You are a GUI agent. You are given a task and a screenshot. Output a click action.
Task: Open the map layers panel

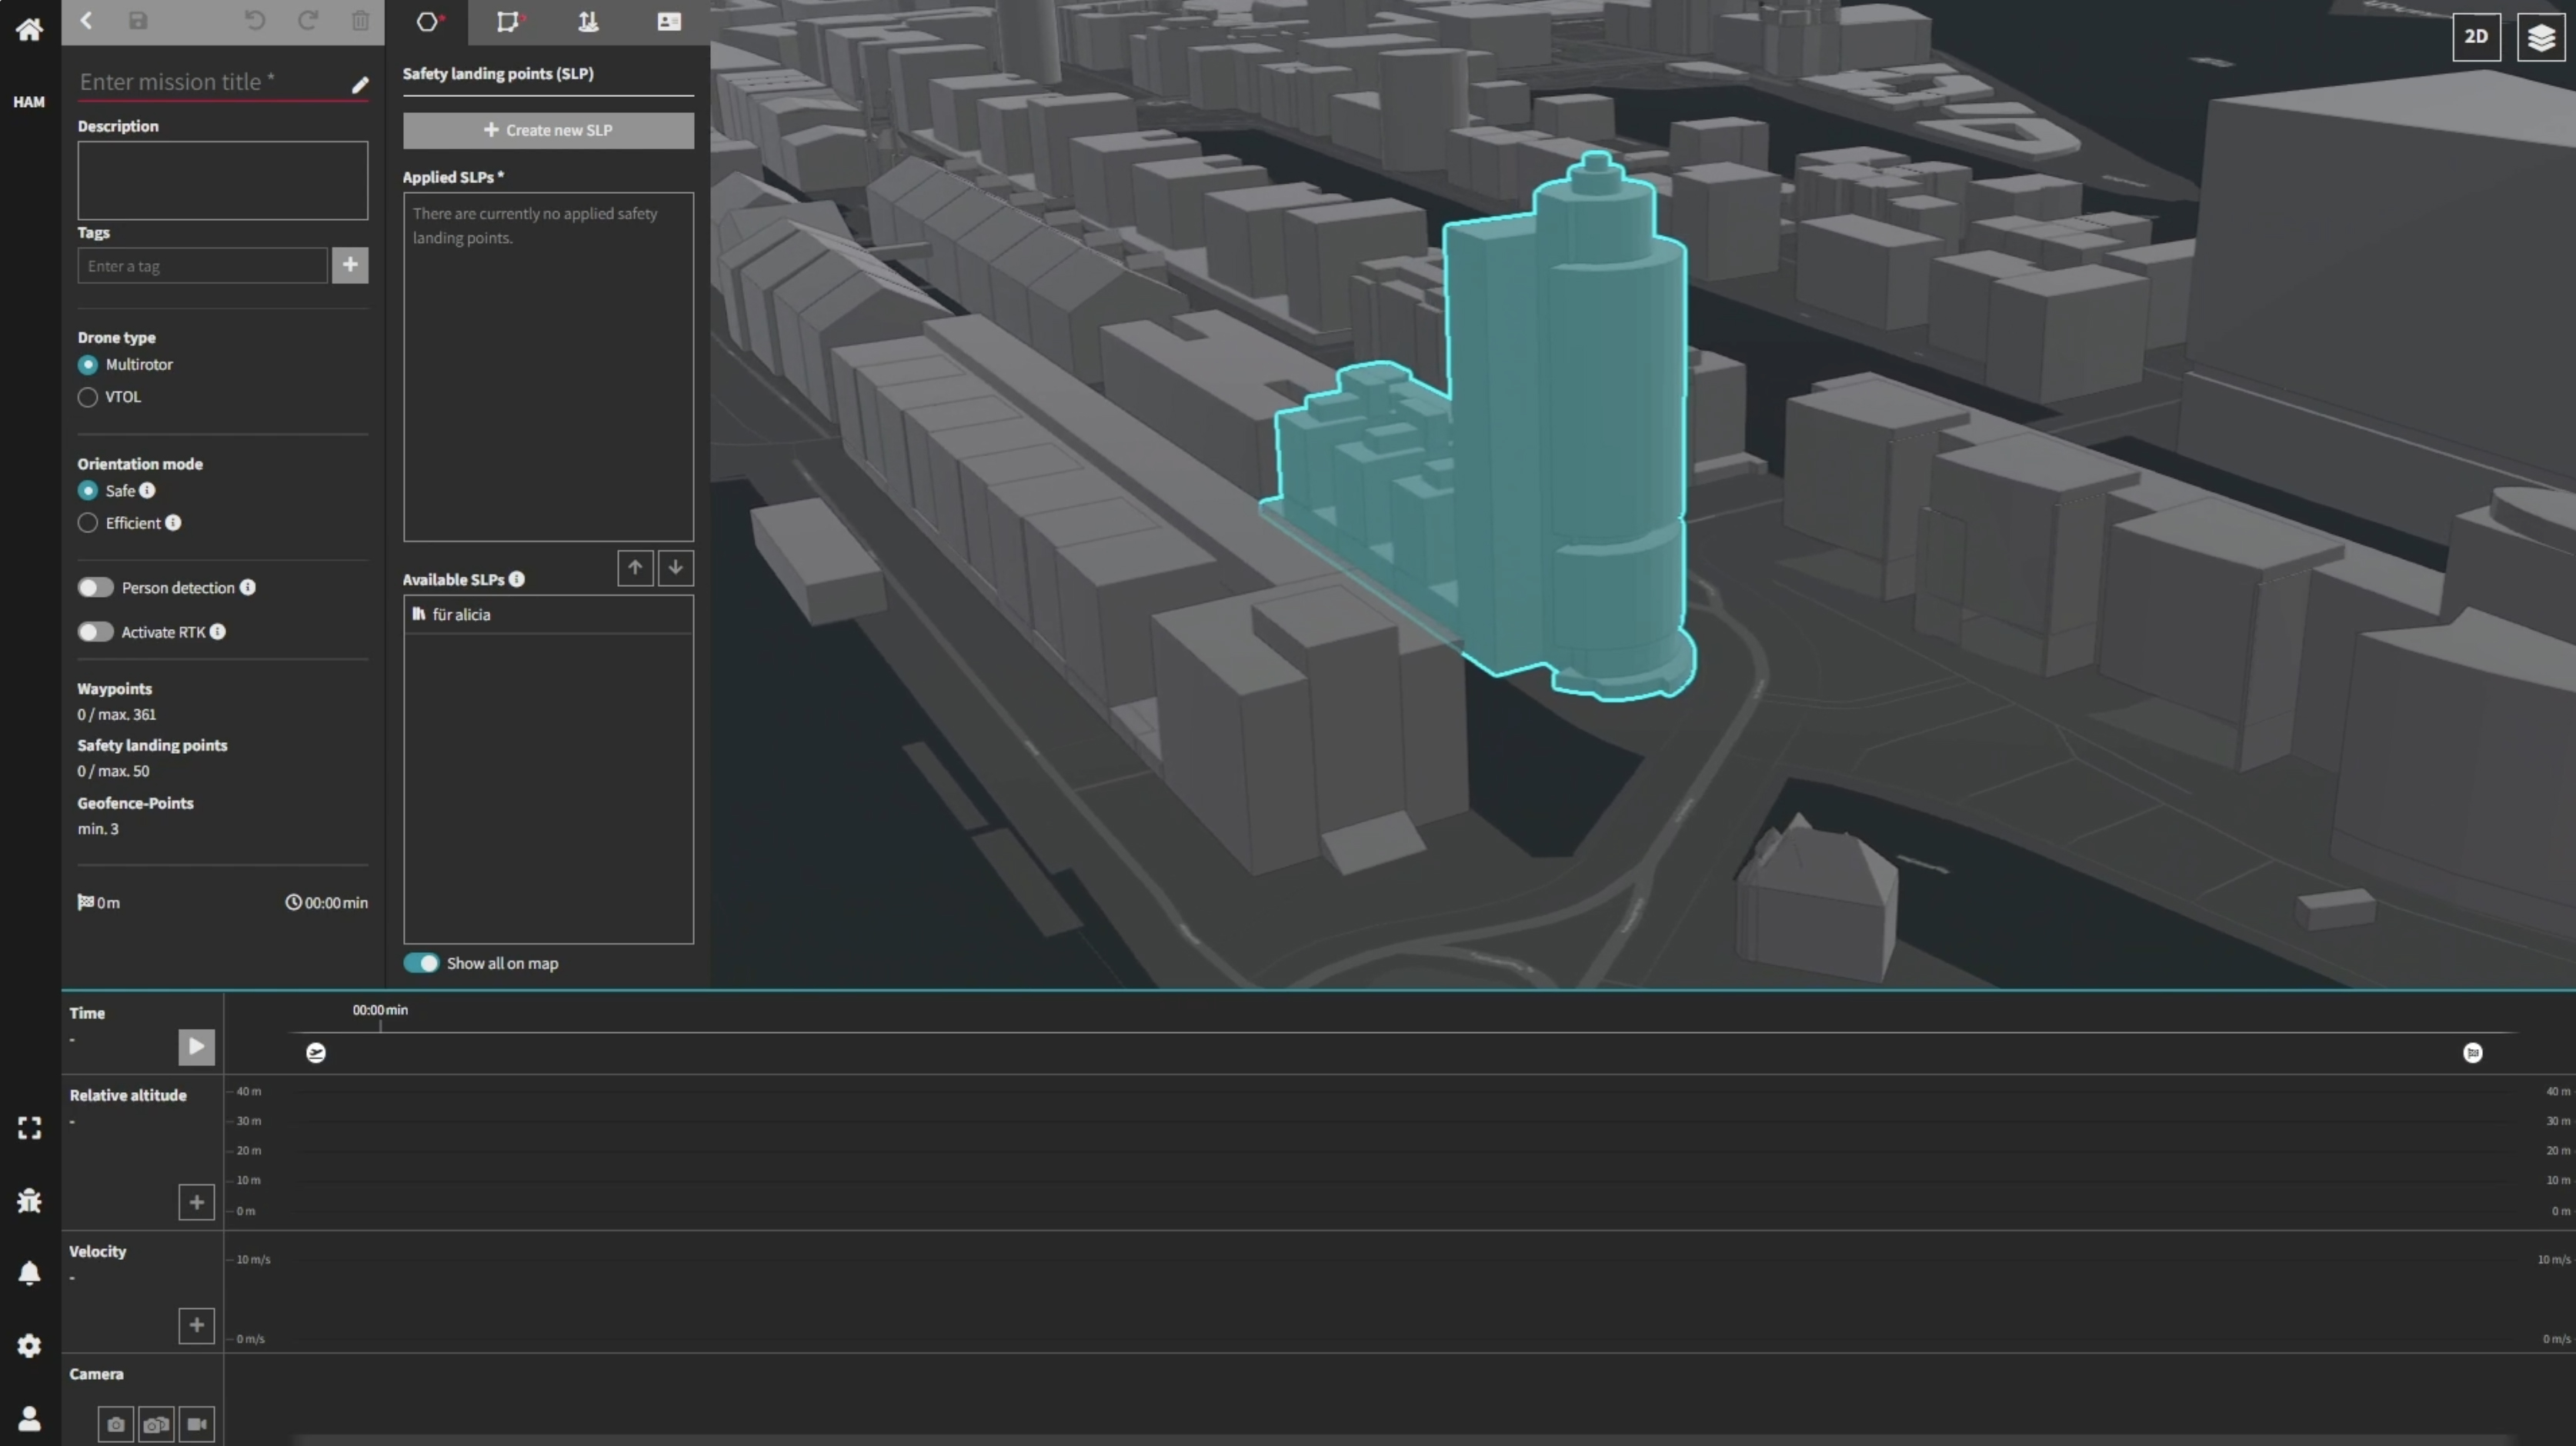click(2540, 37)
